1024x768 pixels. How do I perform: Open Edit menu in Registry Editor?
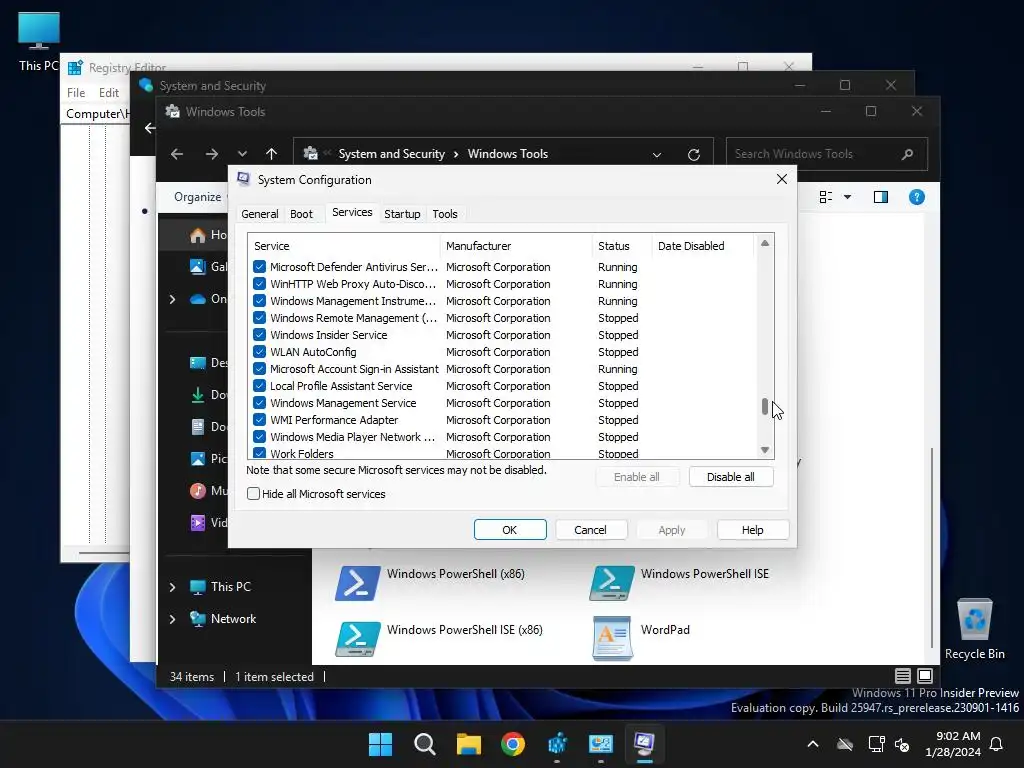108,93
